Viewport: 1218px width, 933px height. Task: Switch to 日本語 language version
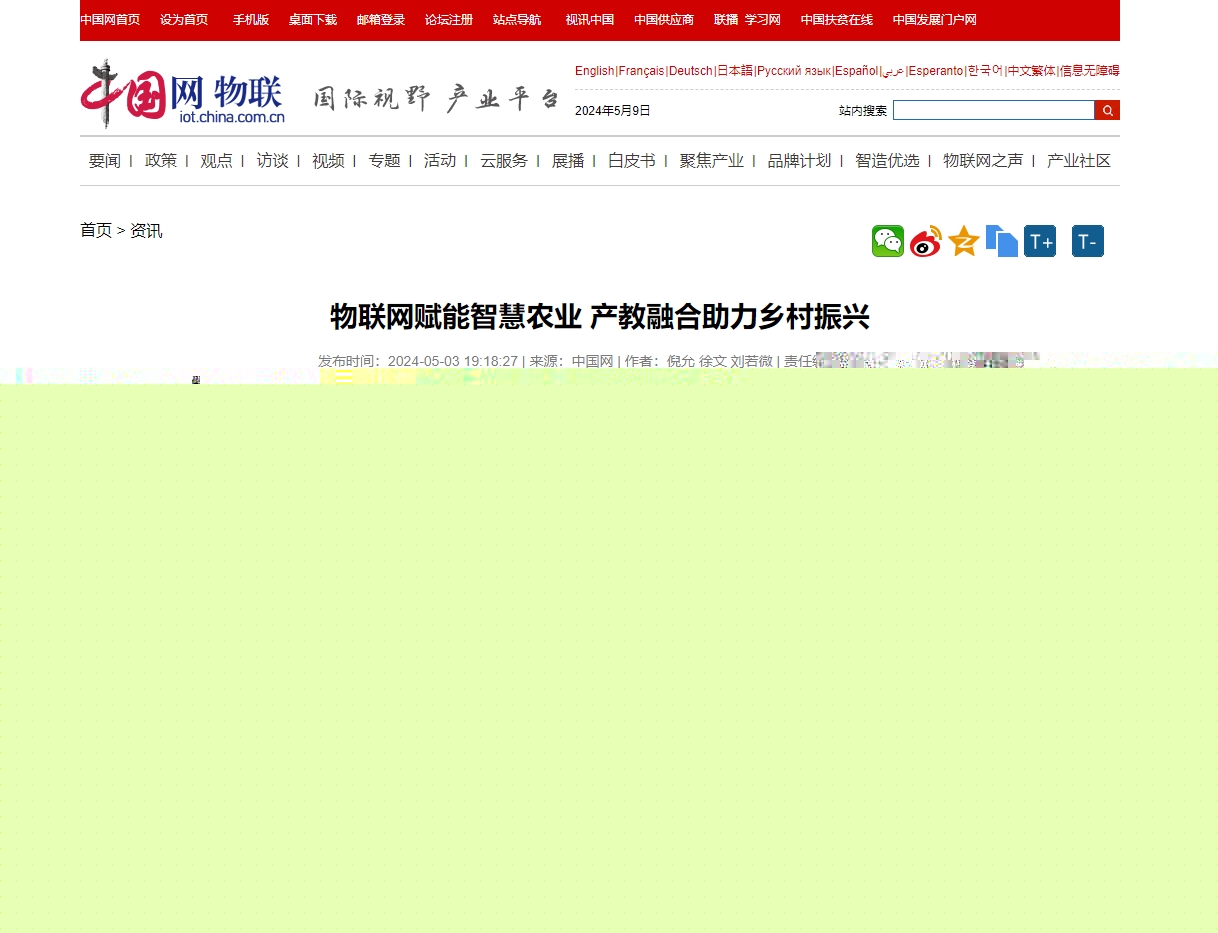(x=735, y=71)
